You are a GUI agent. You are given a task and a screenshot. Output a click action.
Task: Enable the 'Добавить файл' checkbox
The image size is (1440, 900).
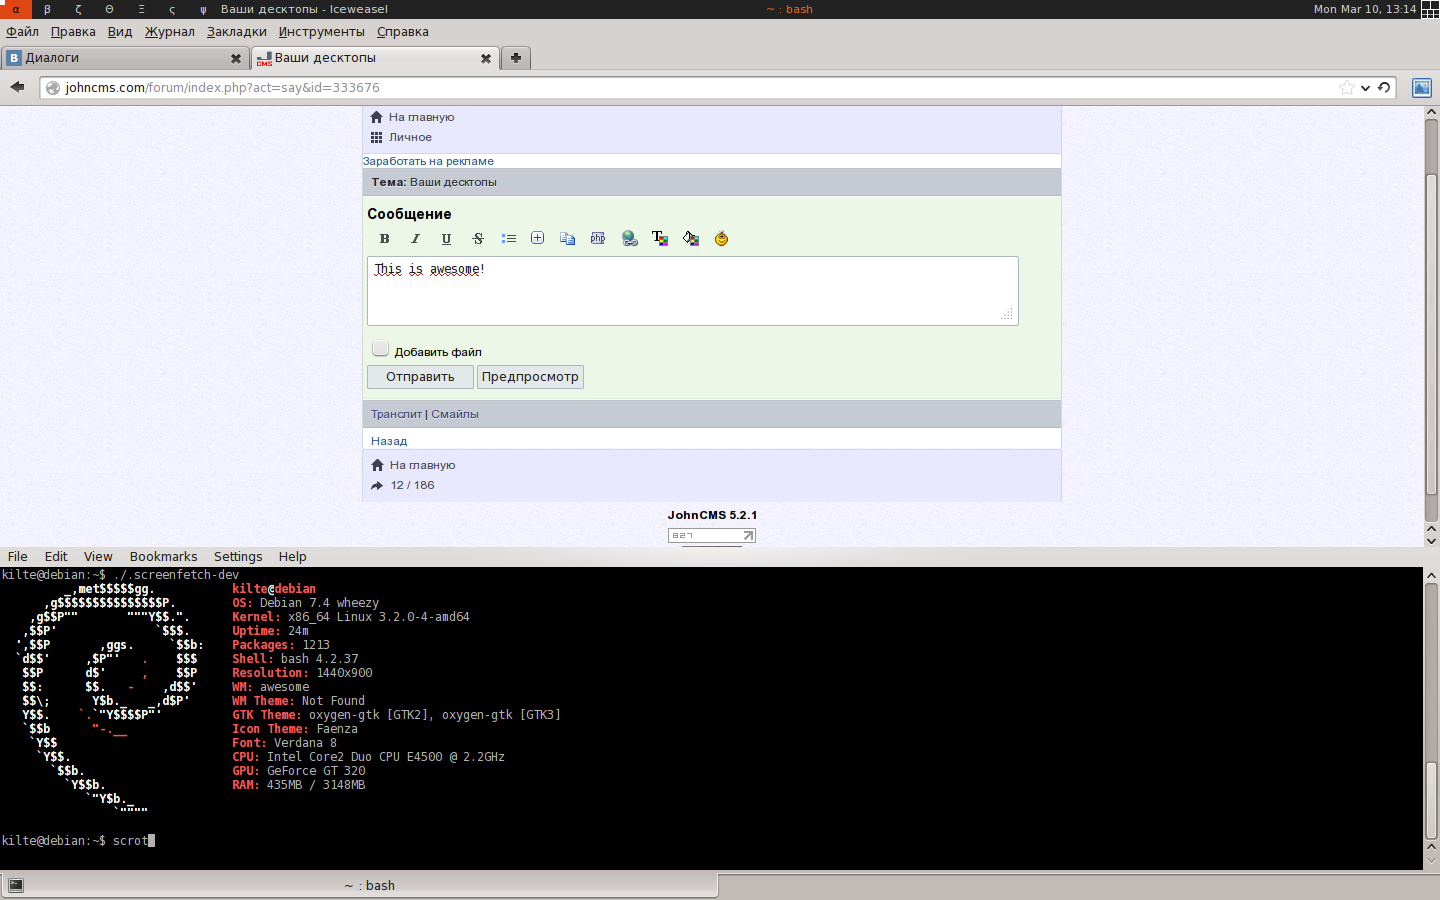(380, 349)
